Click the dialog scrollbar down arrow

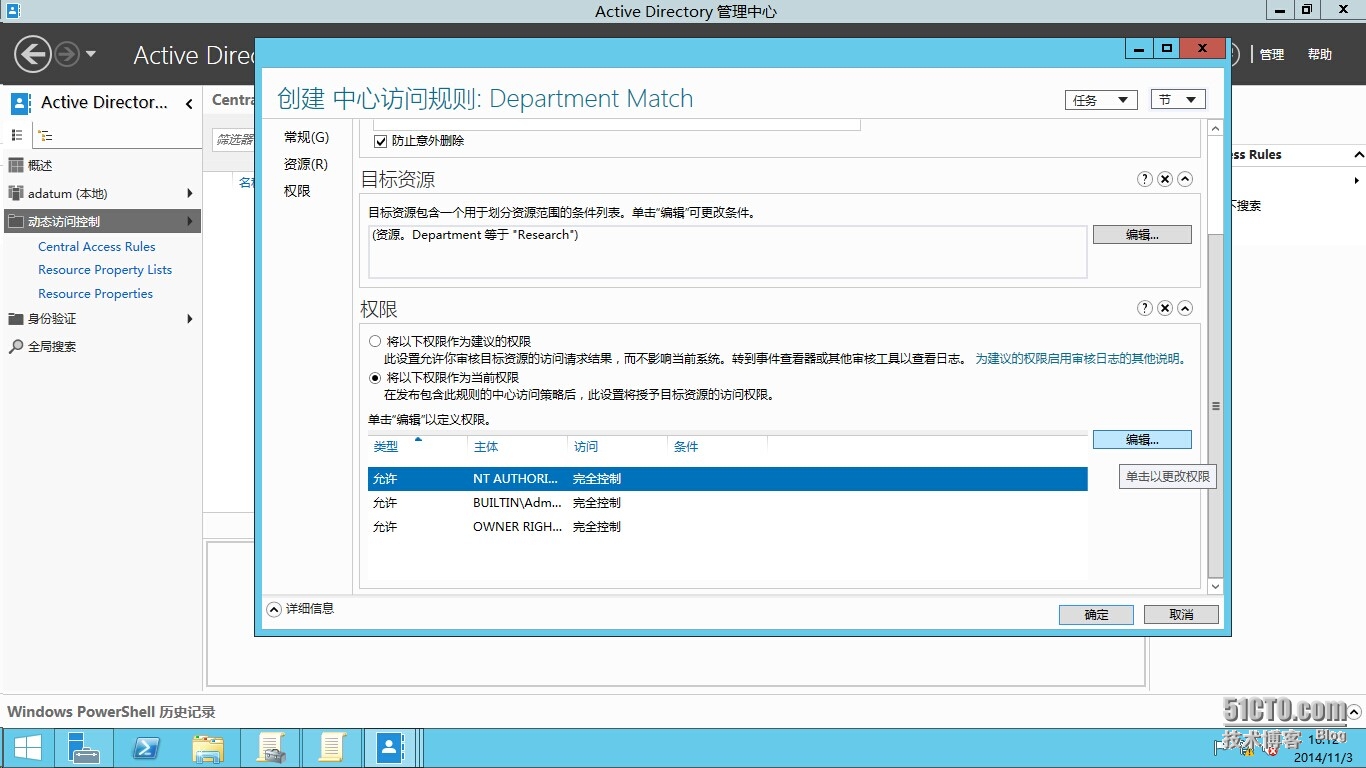point(1216,586)
